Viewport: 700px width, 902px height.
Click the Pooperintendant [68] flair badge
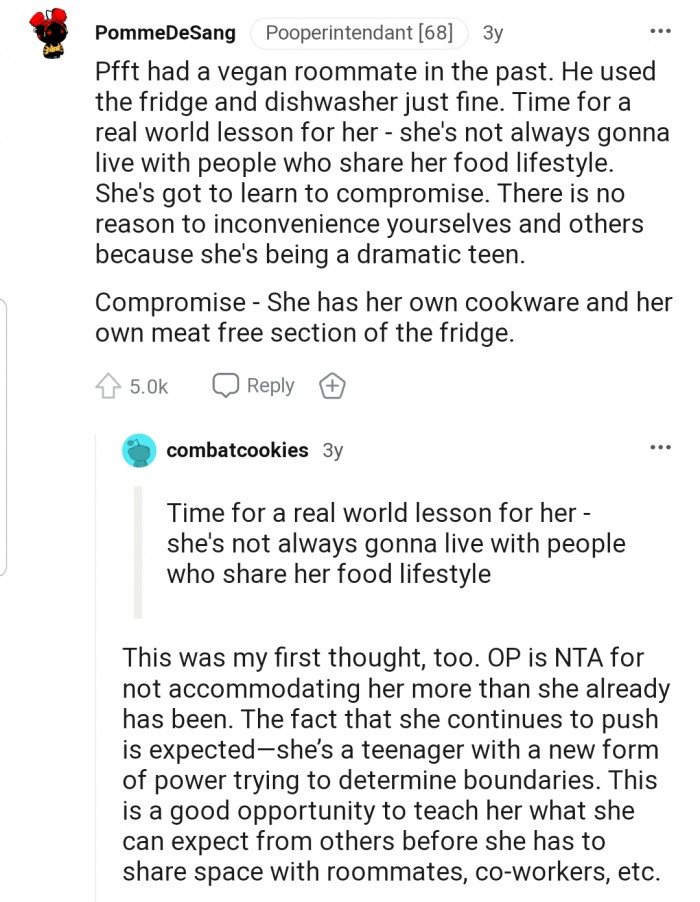359,33
